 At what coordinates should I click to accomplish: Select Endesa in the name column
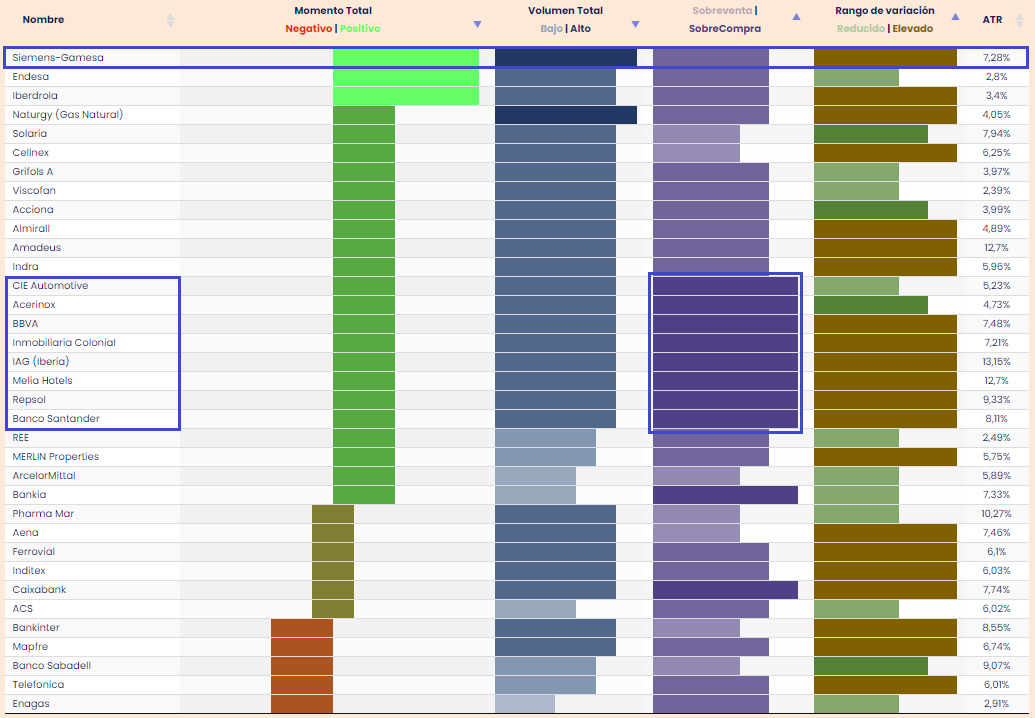[x=30, y=77]
